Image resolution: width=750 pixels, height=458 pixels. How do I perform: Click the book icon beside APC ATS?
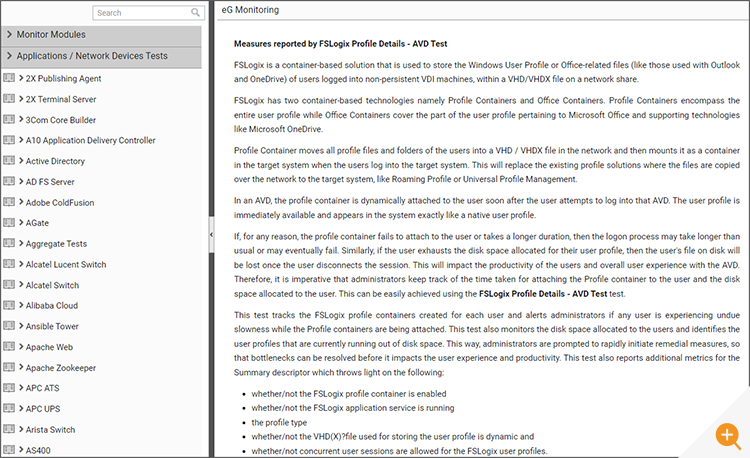pyautogui.click(x=9, y=387)
